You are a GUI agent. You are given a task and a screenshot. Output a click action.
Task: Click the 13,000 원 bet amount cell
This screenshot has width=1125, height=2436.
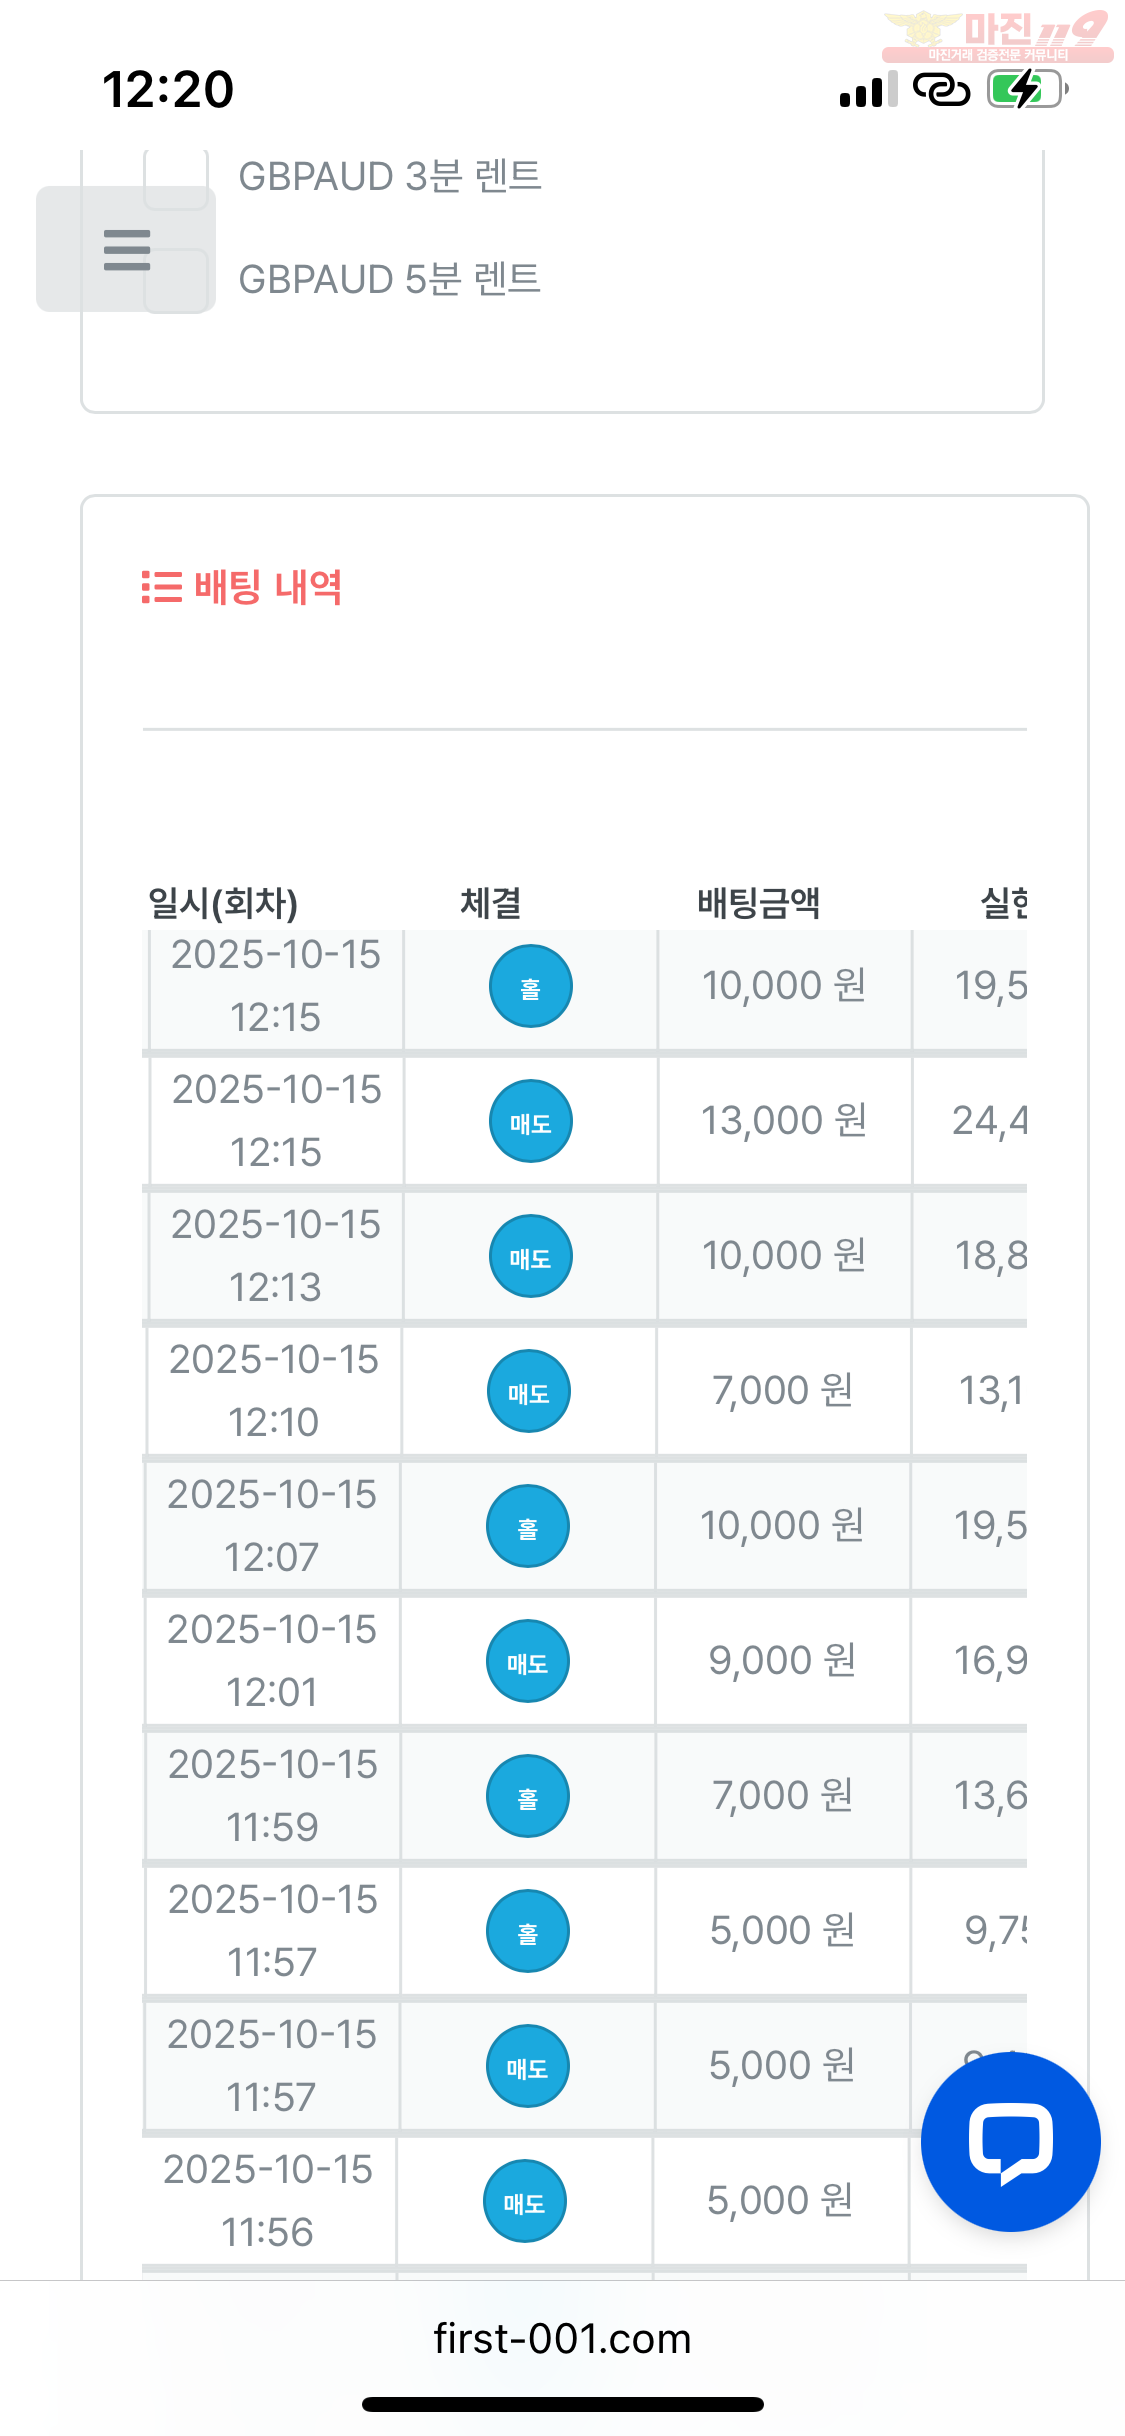pos(784,1121)
